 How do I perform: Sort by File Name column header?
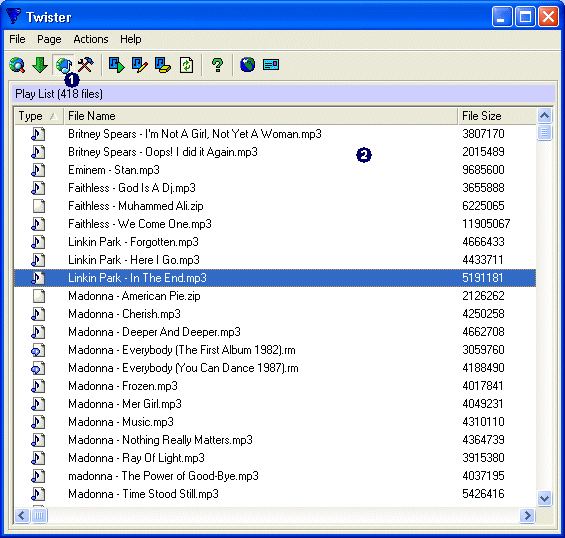(261, 116)
